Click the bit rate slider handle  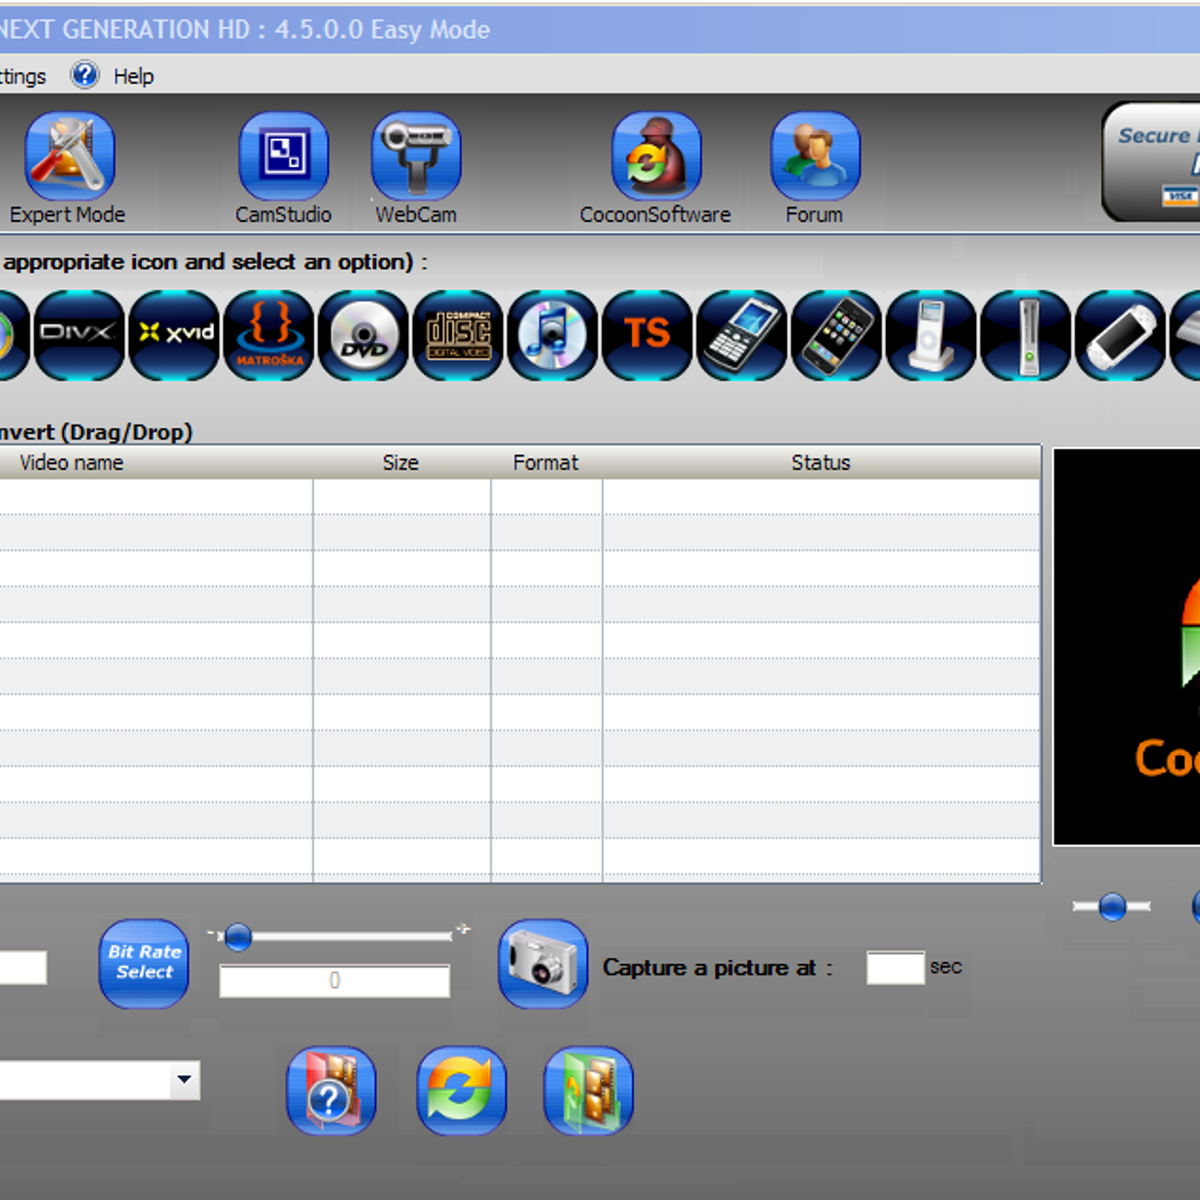click(x=238, y=937)
